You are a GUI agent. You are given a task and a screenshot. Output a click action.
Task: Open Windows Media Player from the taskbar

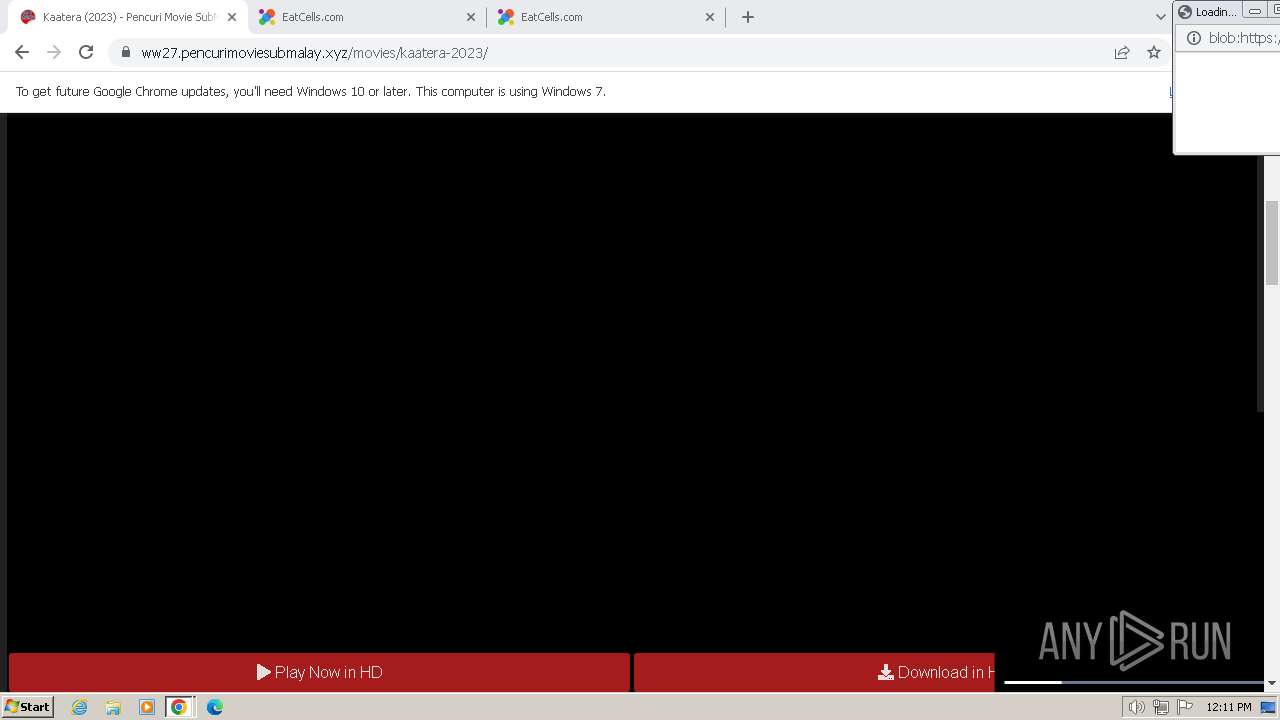tap(147, 707)
